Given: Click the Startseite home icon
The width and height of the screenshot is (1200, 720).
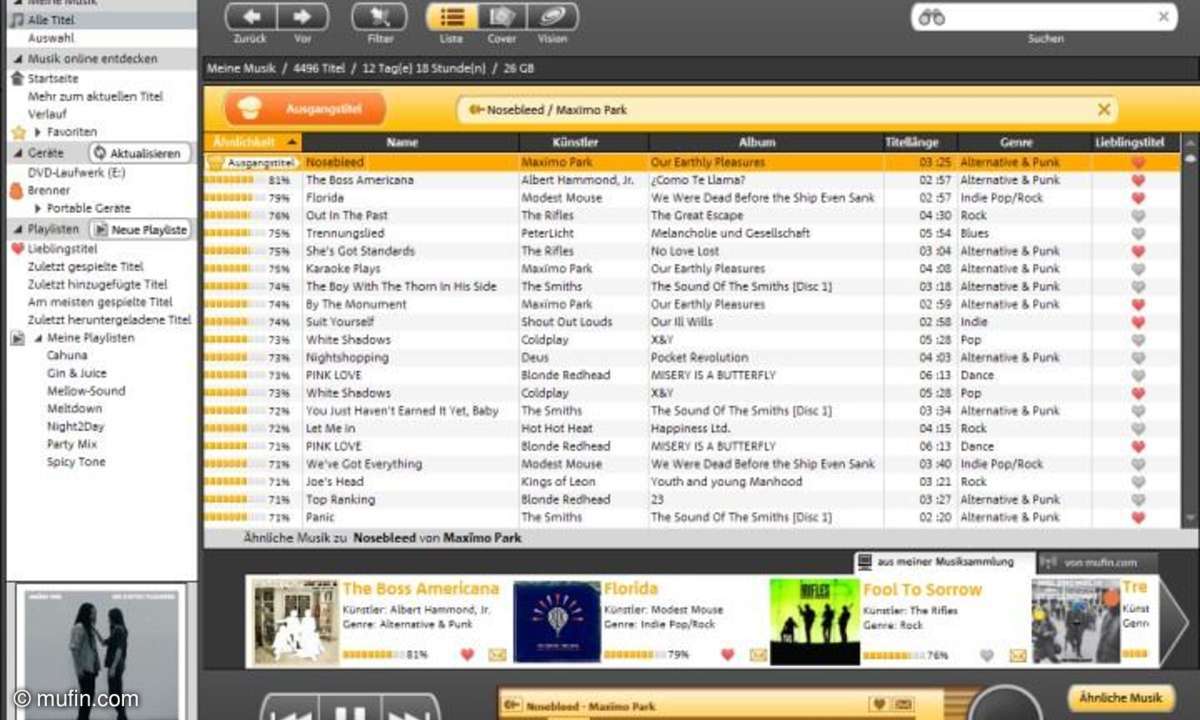Looking at the screenshot, I should [17, 78].
